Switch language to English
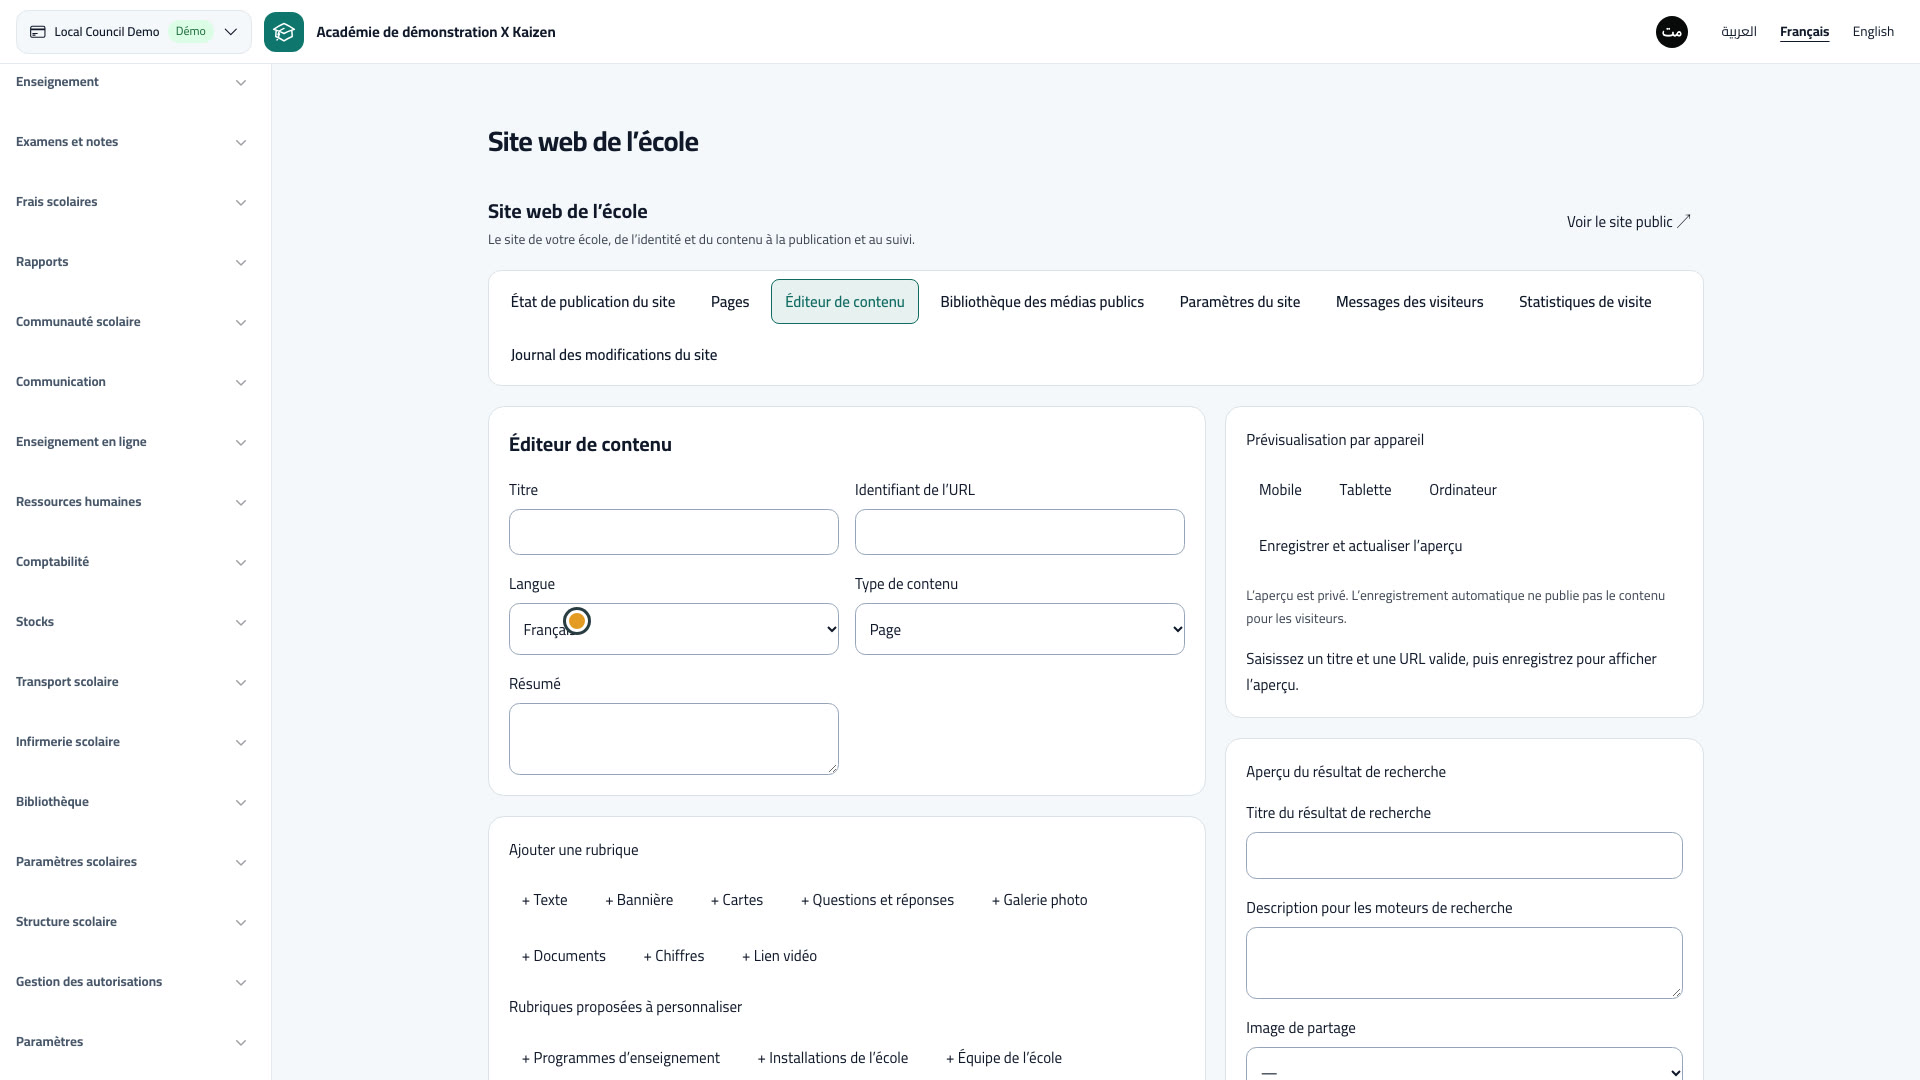 coord(1873,32)
